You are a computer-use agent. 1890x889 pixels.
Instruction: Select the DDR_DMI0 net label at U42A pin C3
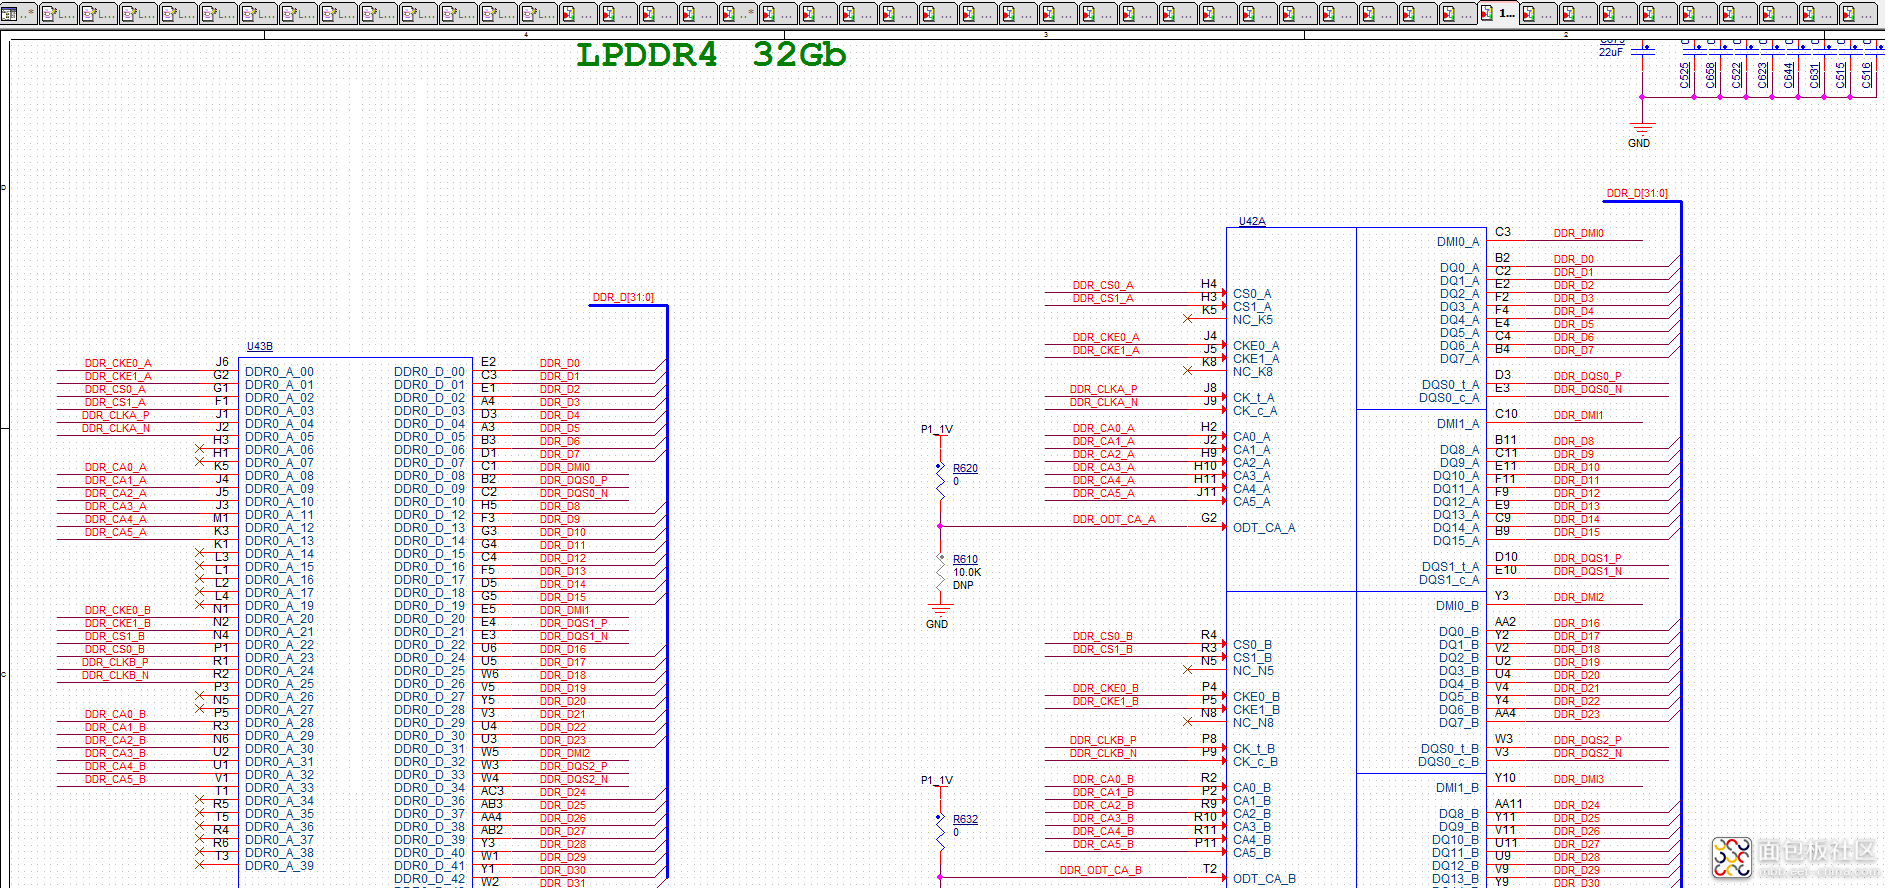[x=1579, y=233]
